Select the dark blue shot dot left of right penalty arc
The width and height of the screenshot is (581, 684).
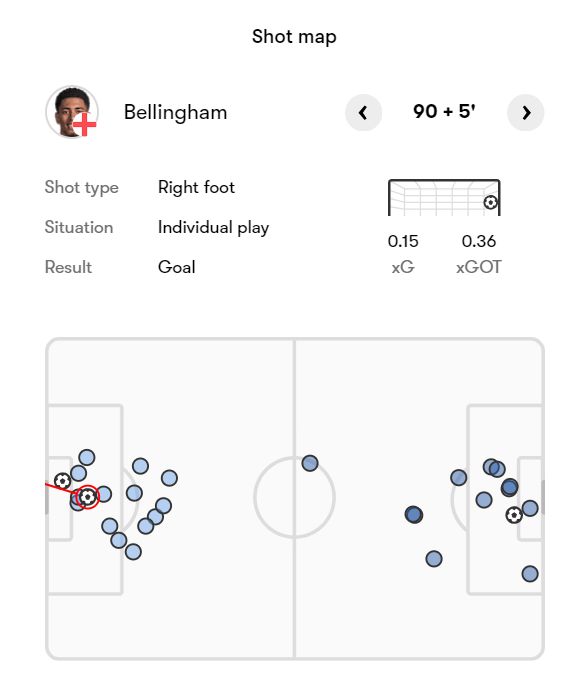(x=414, y=515)
